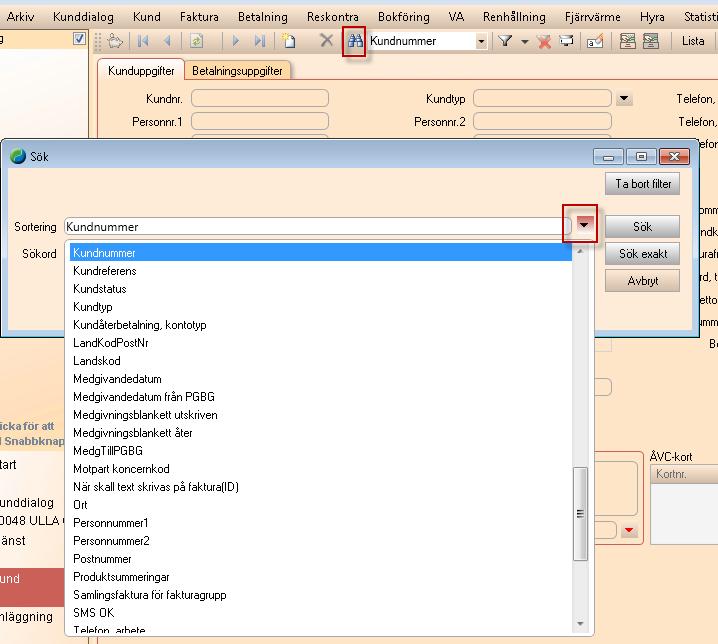Click the funnel filter icon
Image resolution: width=718 pixels, height=644 pixels.
point(505,41)
